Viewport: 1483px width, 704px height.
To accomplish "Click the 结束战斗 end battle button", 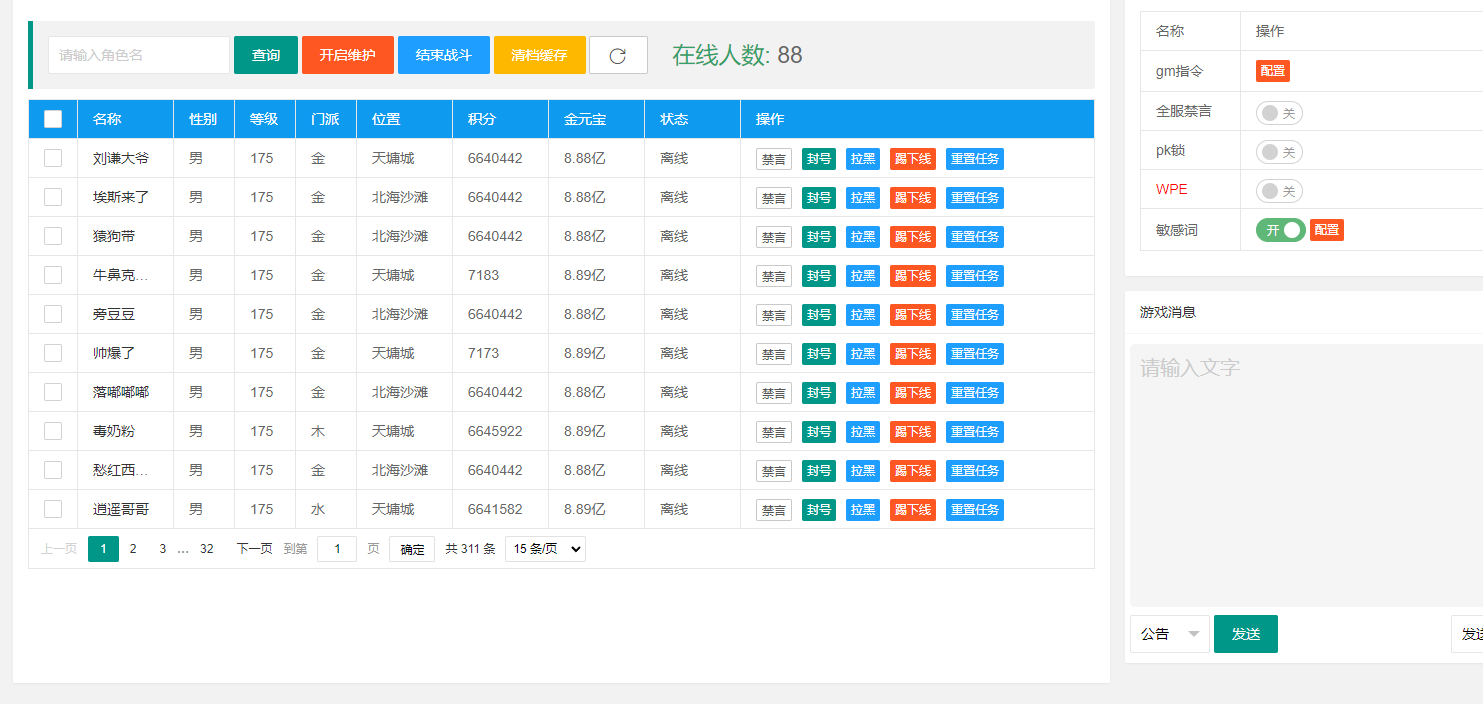I will coord(443,55).
